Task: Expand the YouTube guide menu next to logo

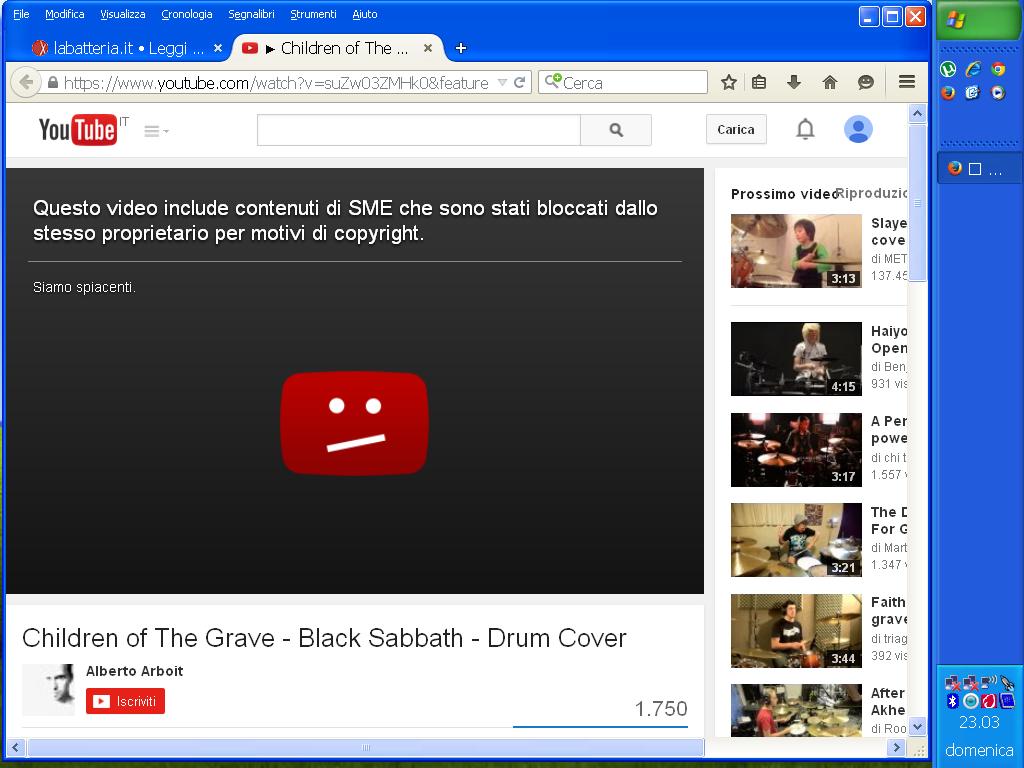Action: pos(156,131)
